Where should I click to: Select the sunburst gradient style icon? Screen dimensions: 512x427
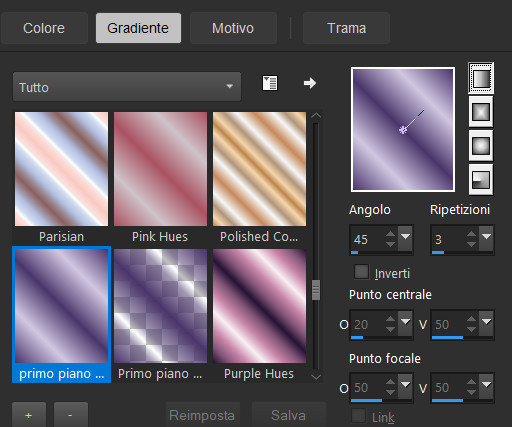[x=481, y=146]
